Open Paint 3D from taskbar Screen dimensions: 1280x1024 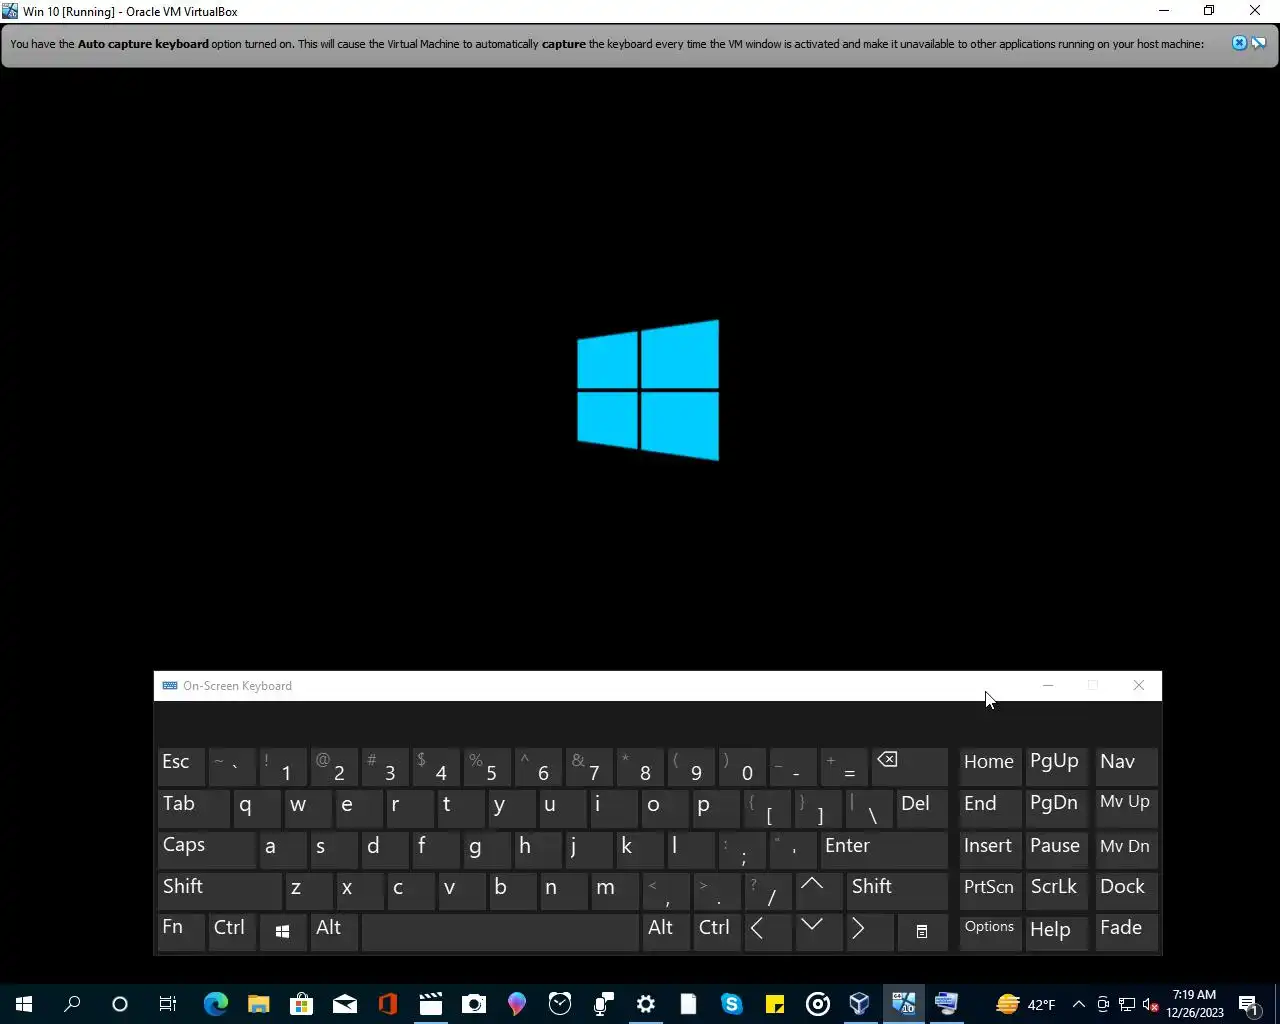pyautogui.click(x=517, y=1004)
